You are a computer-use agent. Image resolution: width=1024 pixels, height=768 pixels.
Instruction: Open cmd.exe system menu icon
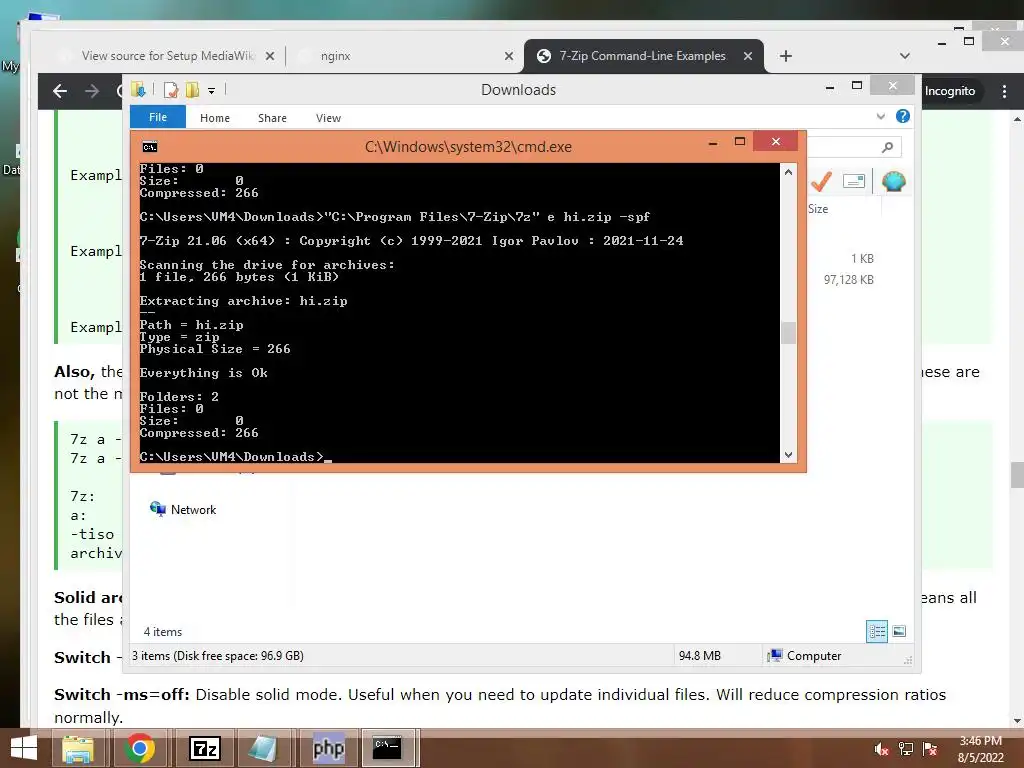click(150, 147)
